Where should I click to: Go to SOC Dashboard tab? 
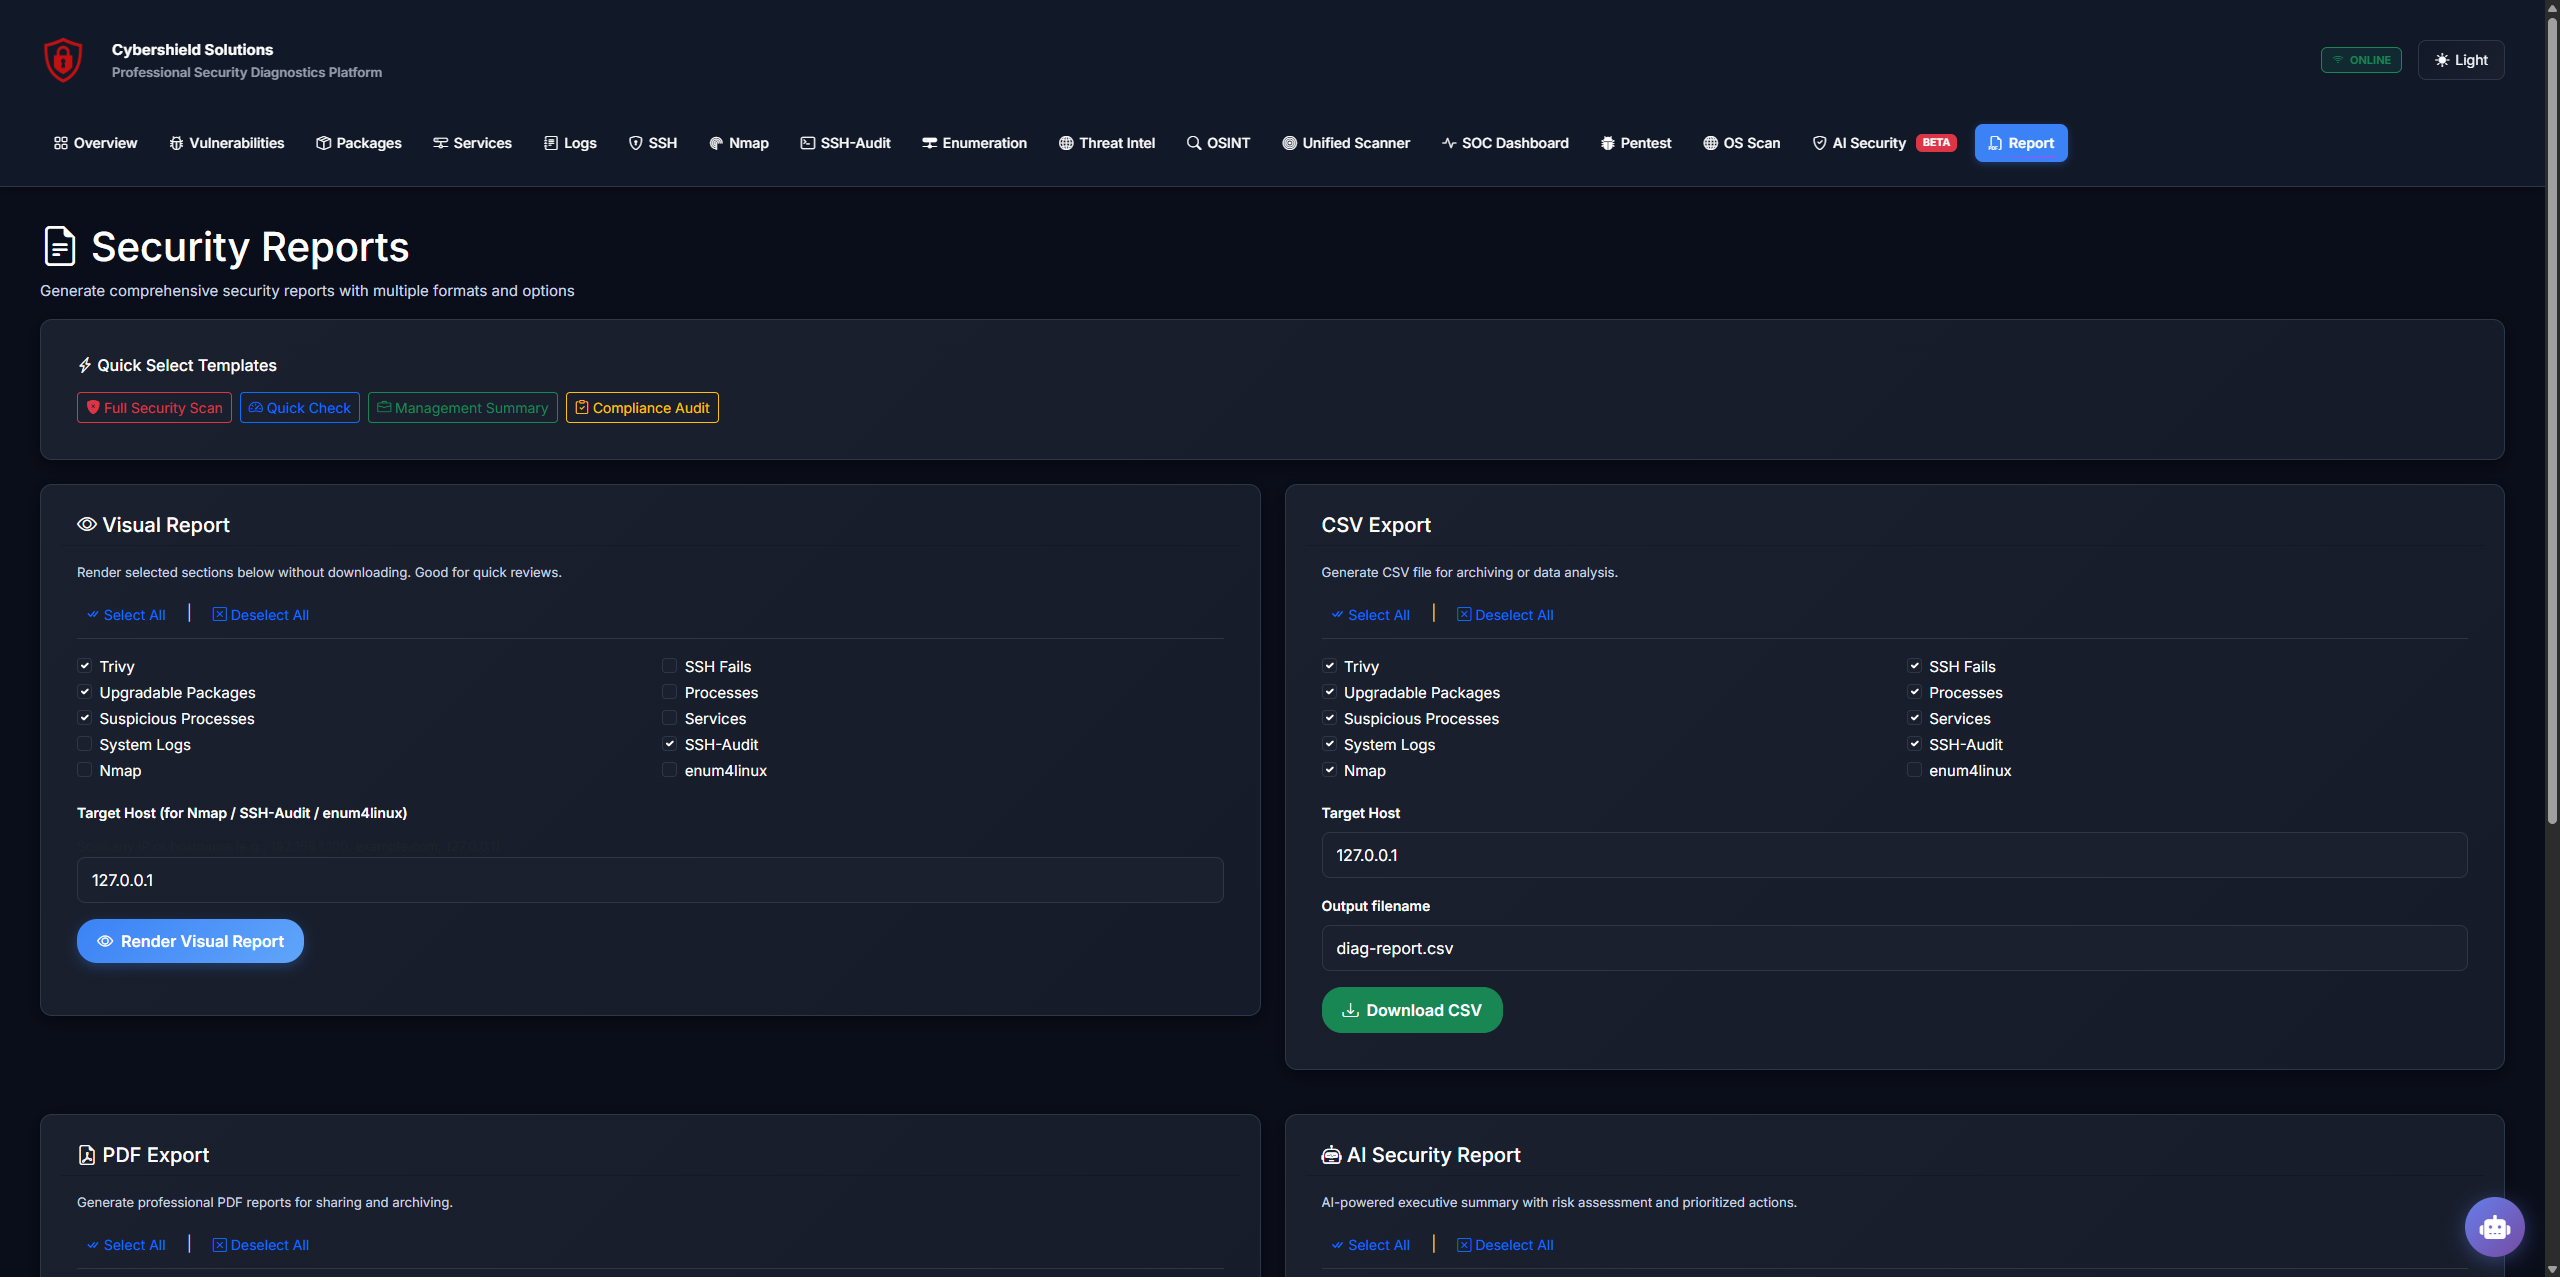[1505, 143]
